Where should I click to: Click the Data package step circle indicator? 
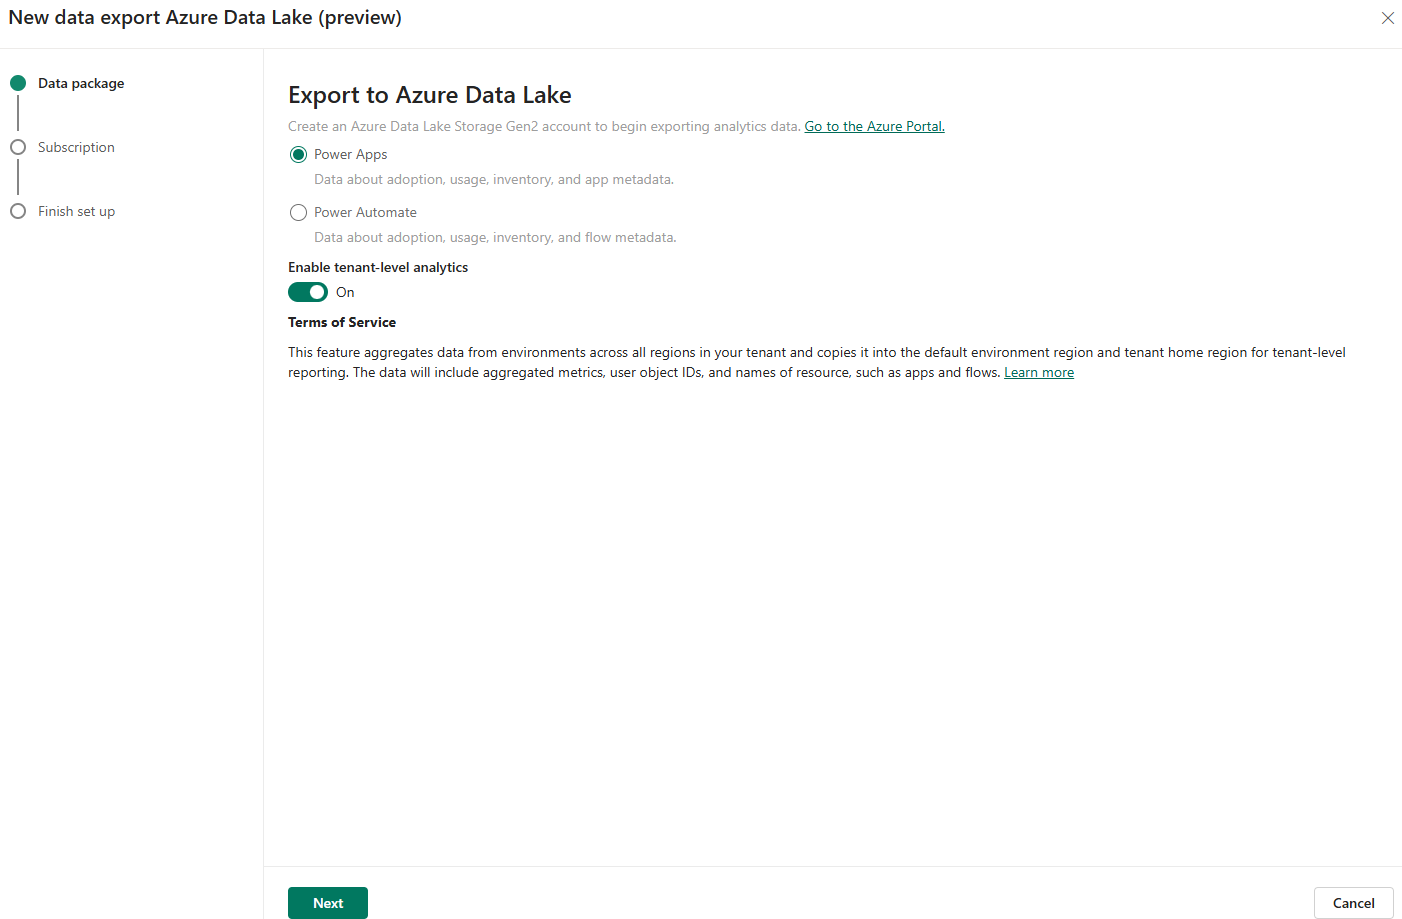coord(18,83)
